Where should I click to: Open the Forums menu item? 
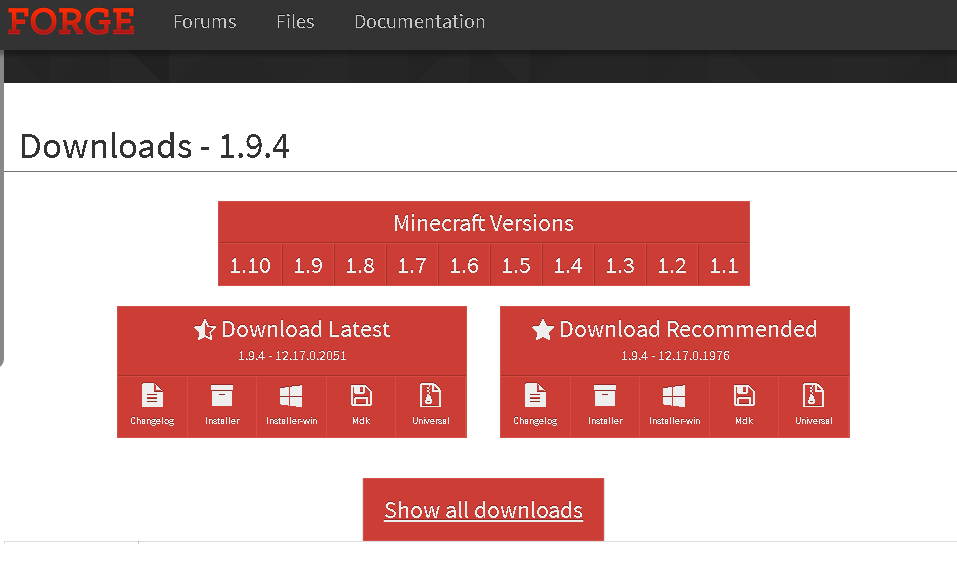point(204,21)
